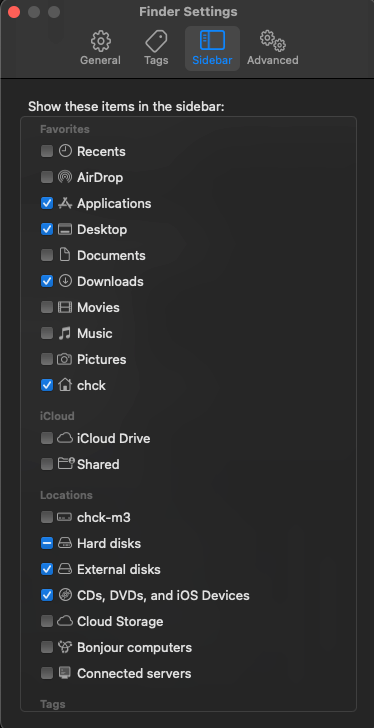Click the AirDrop radar icon
Screen dimensions: 374x728
pyautogui.click(x=65, y=177)
